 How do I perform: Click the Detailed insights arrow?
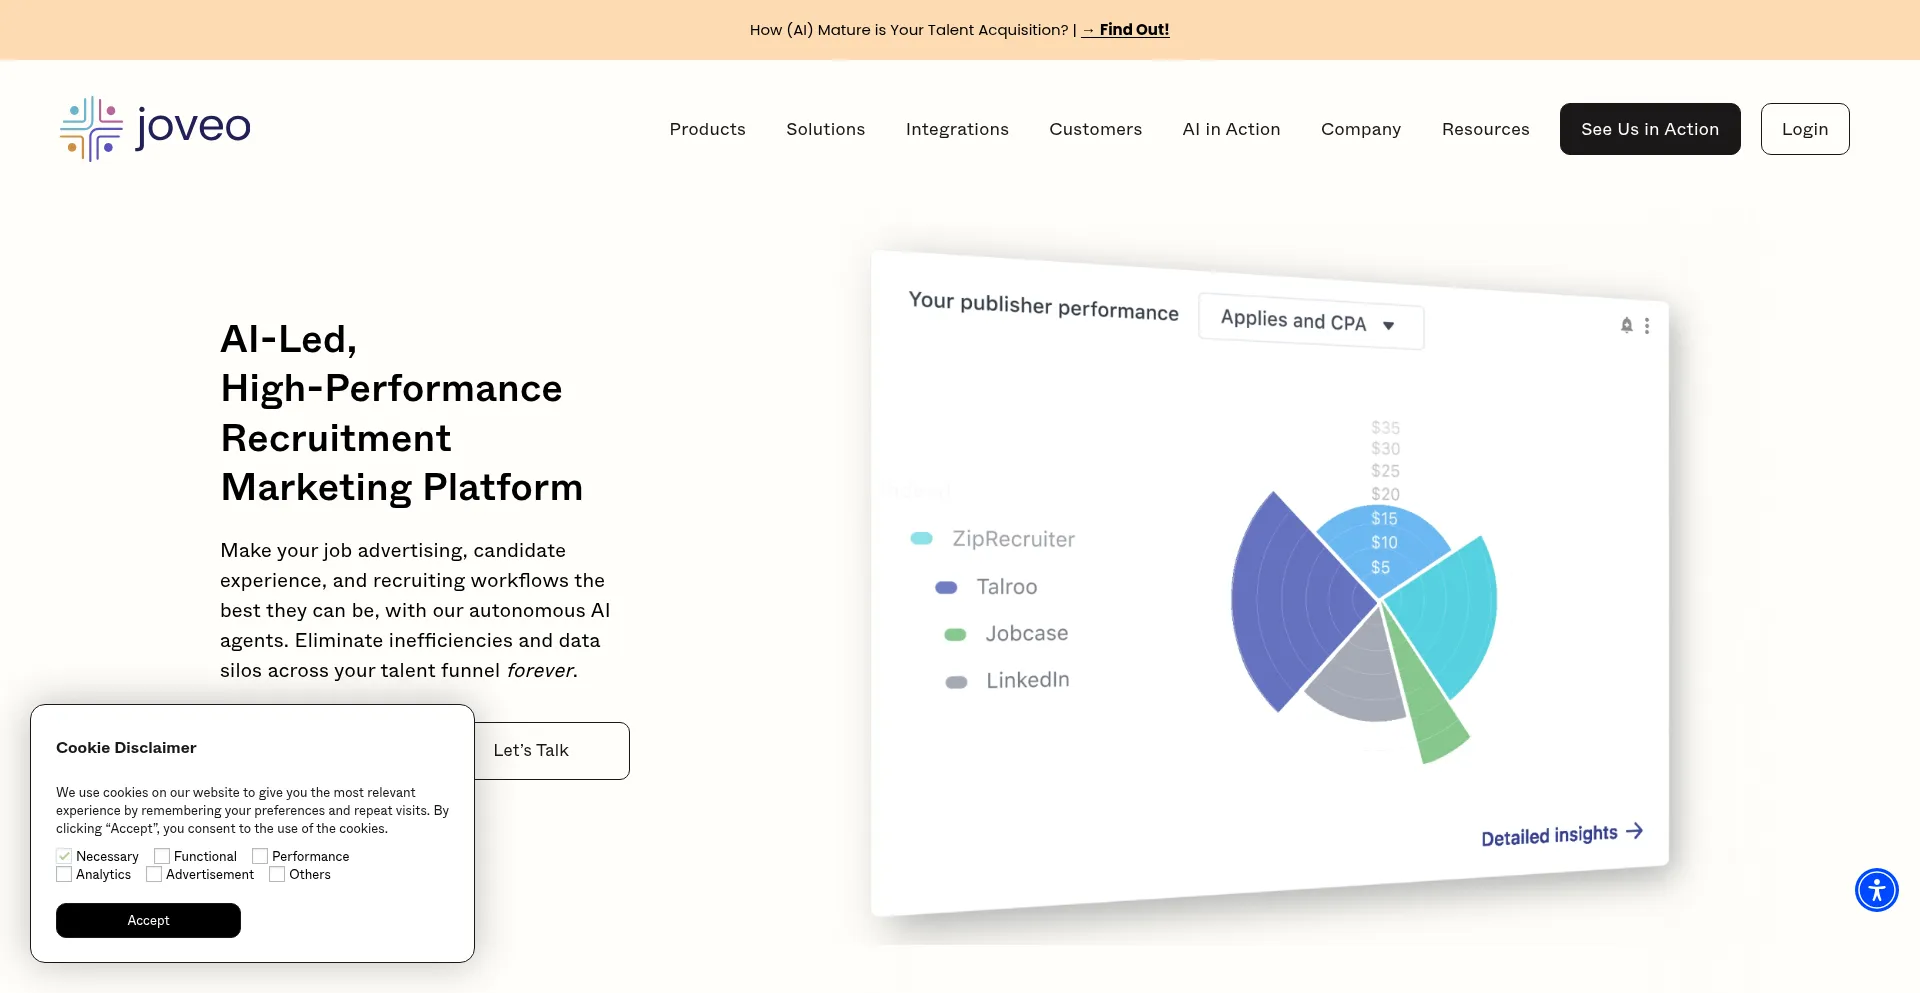click(1634, 831)
